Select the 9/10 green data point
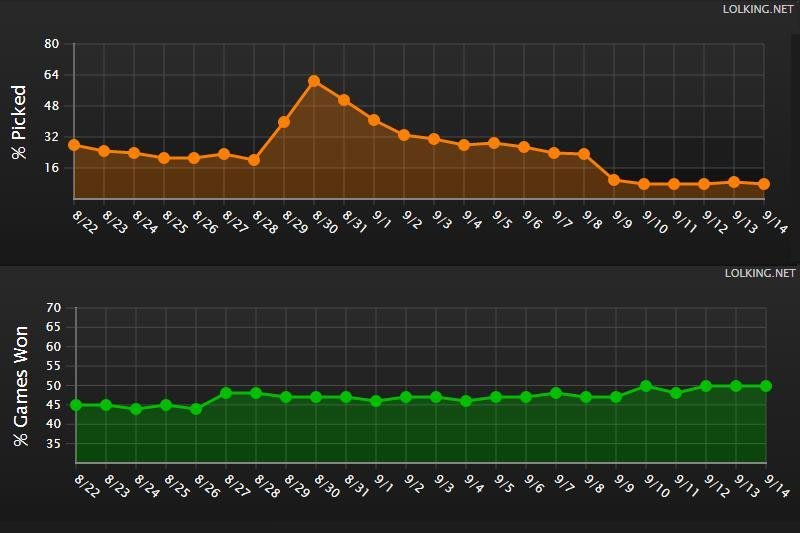This screenshot has height=533, width=800. coord(646,386)
